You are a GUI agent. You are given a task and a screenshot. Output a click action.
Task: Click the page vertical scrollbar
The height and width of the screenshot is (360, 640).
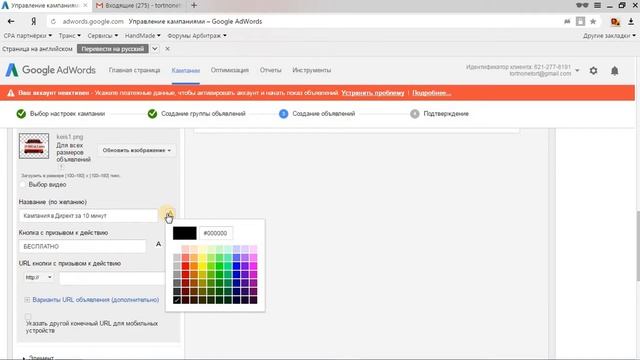(638, 245)
